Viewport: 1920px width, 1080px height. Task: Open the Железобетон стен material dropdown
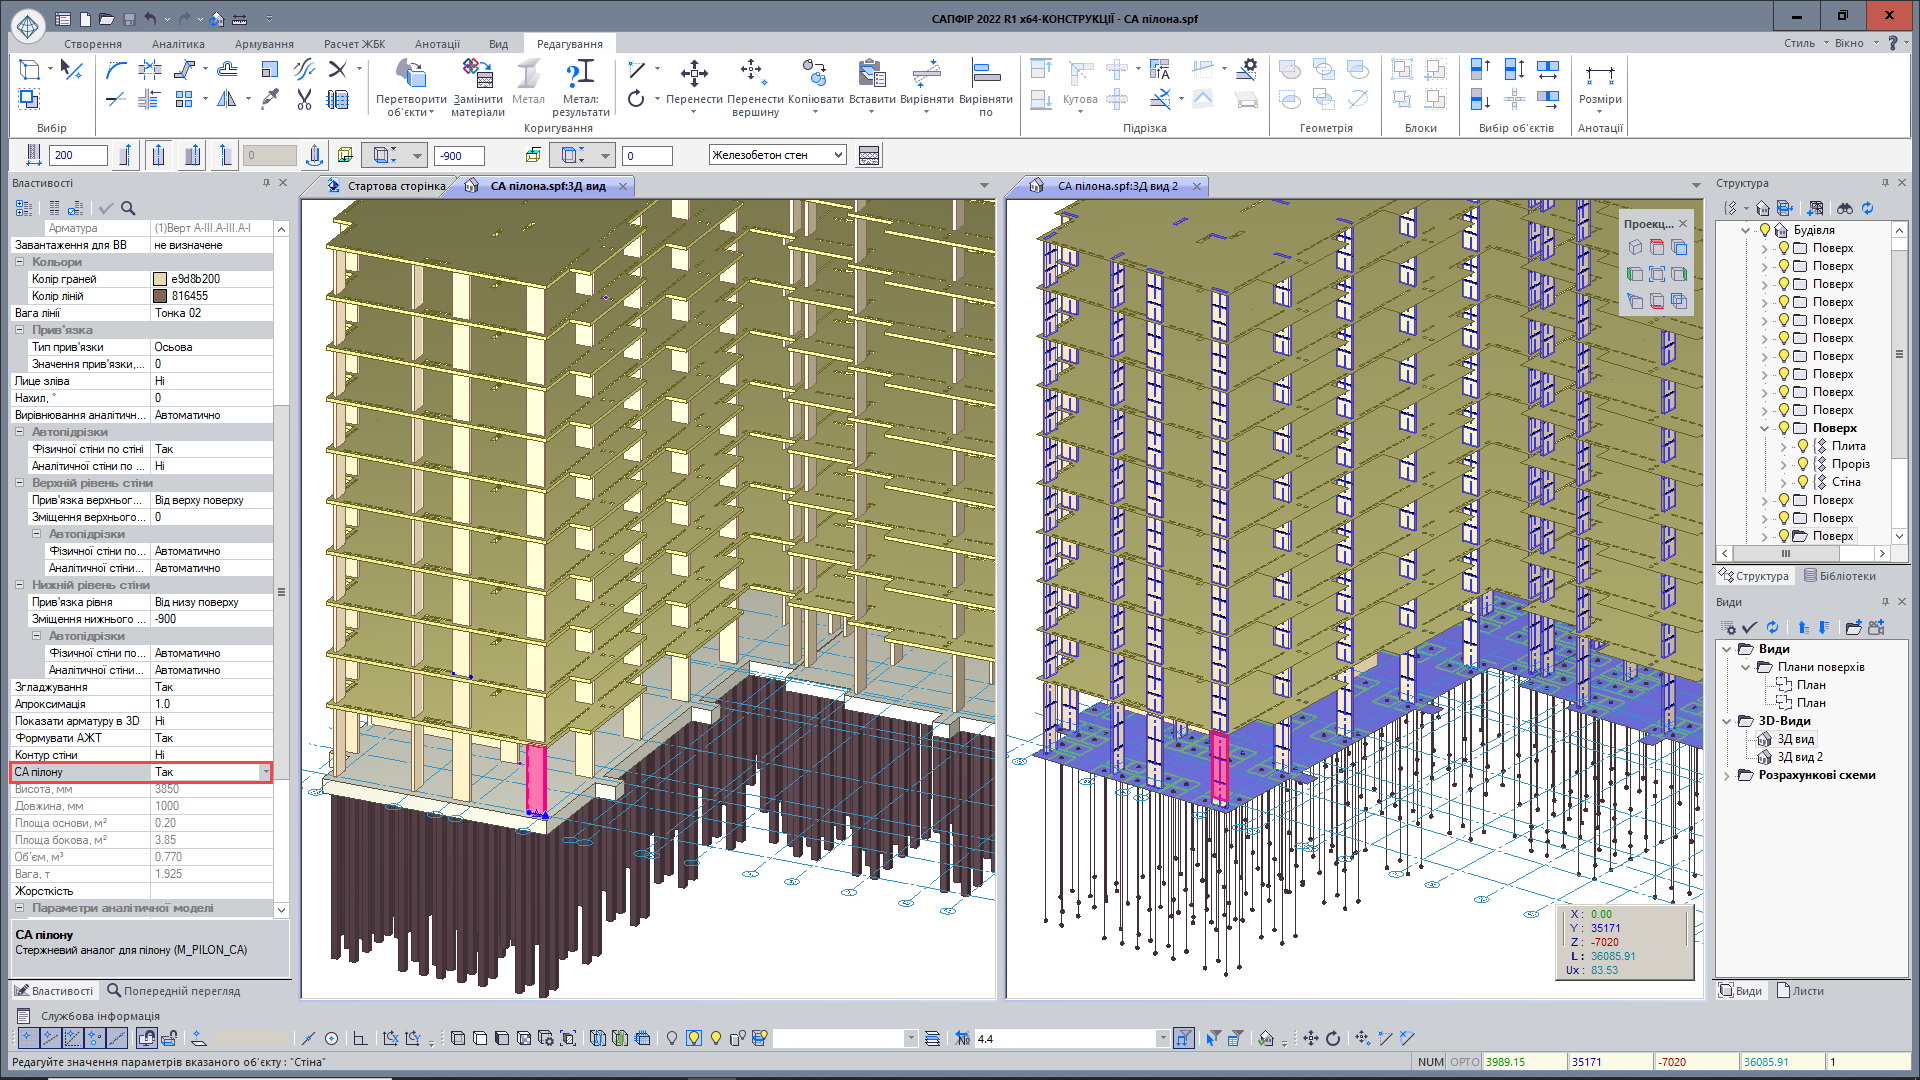pos(838,155)
